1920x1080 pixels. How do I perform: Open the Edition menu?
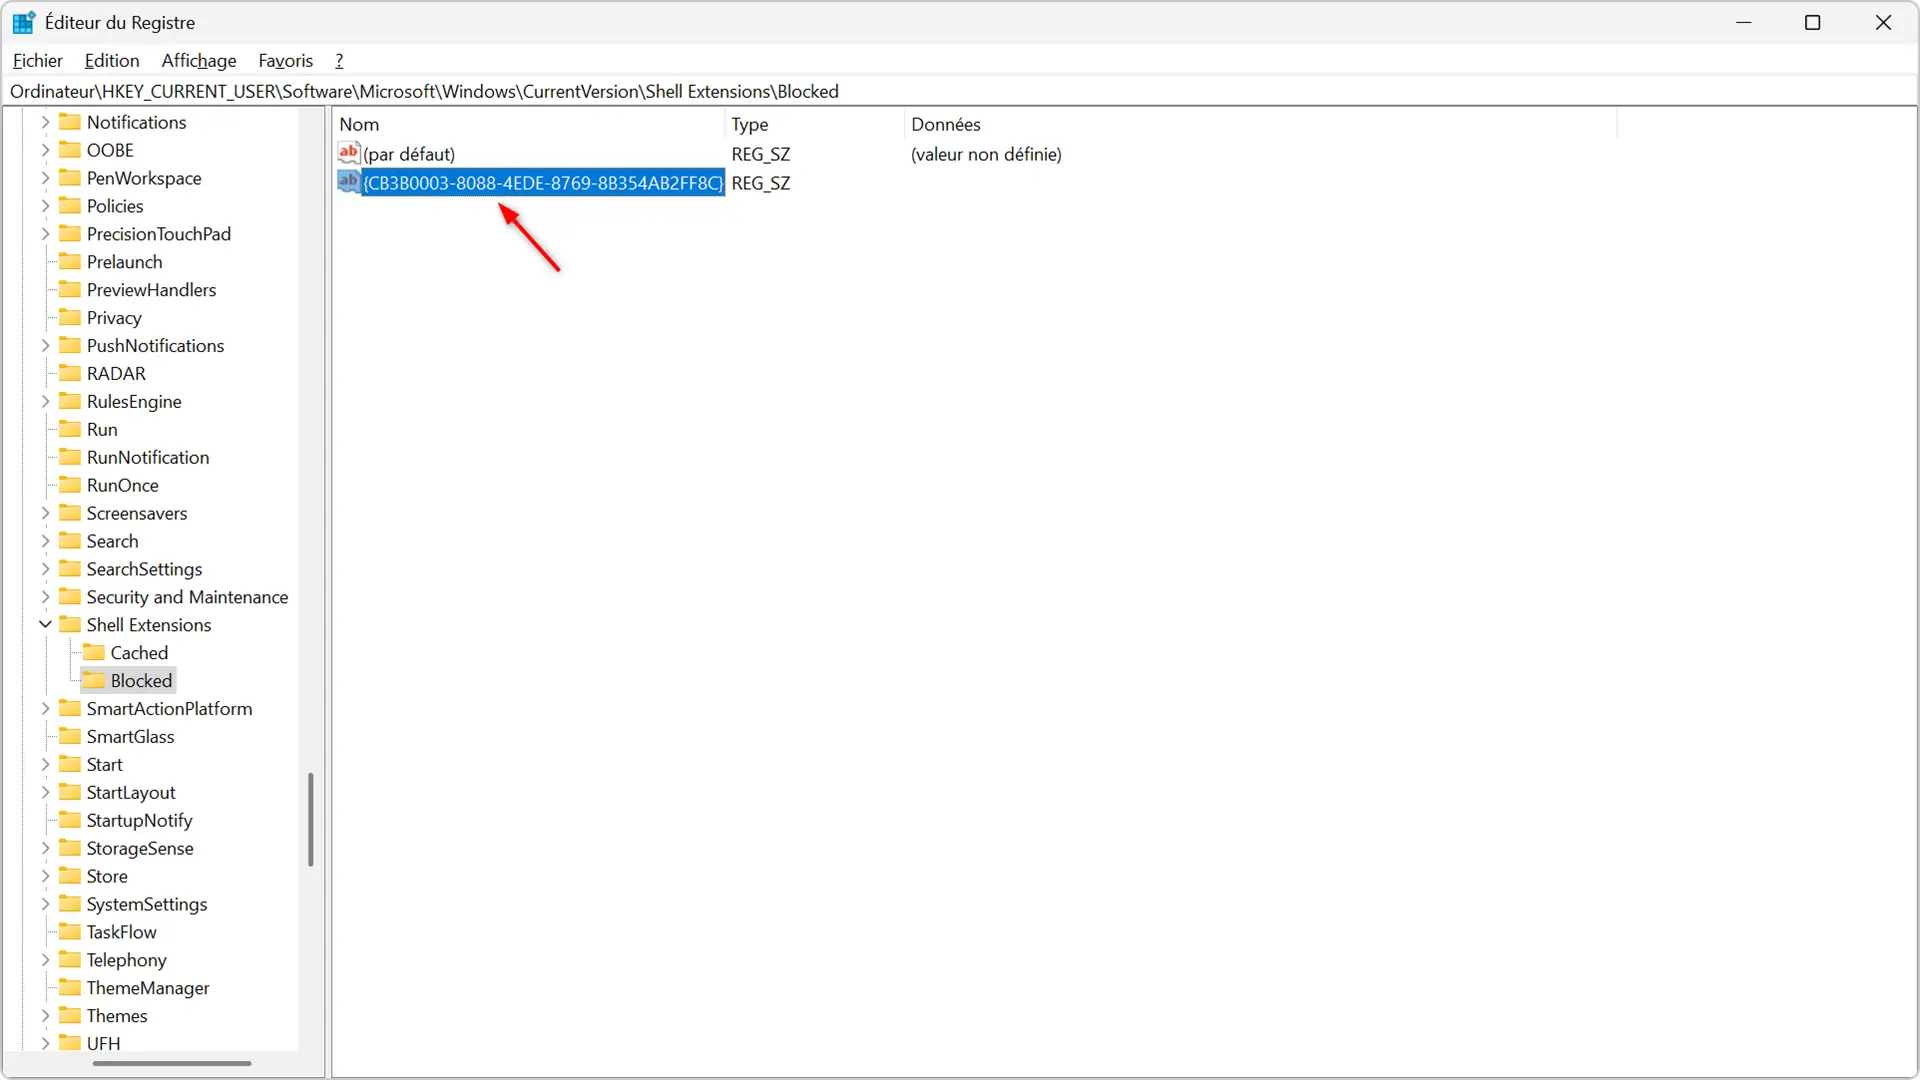(112, 61)
